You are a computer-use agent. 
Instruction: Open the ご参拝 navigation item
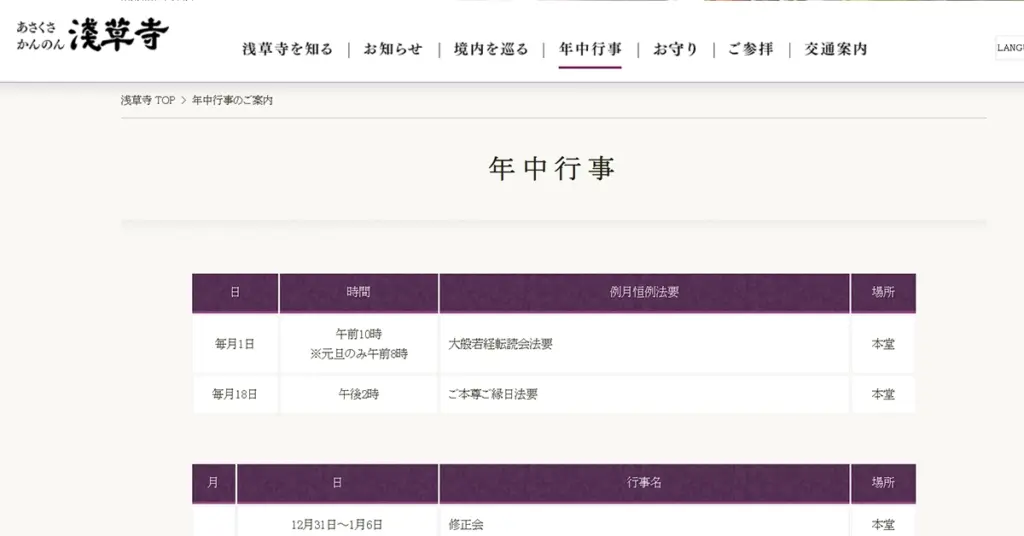click(x=750, y=49)
